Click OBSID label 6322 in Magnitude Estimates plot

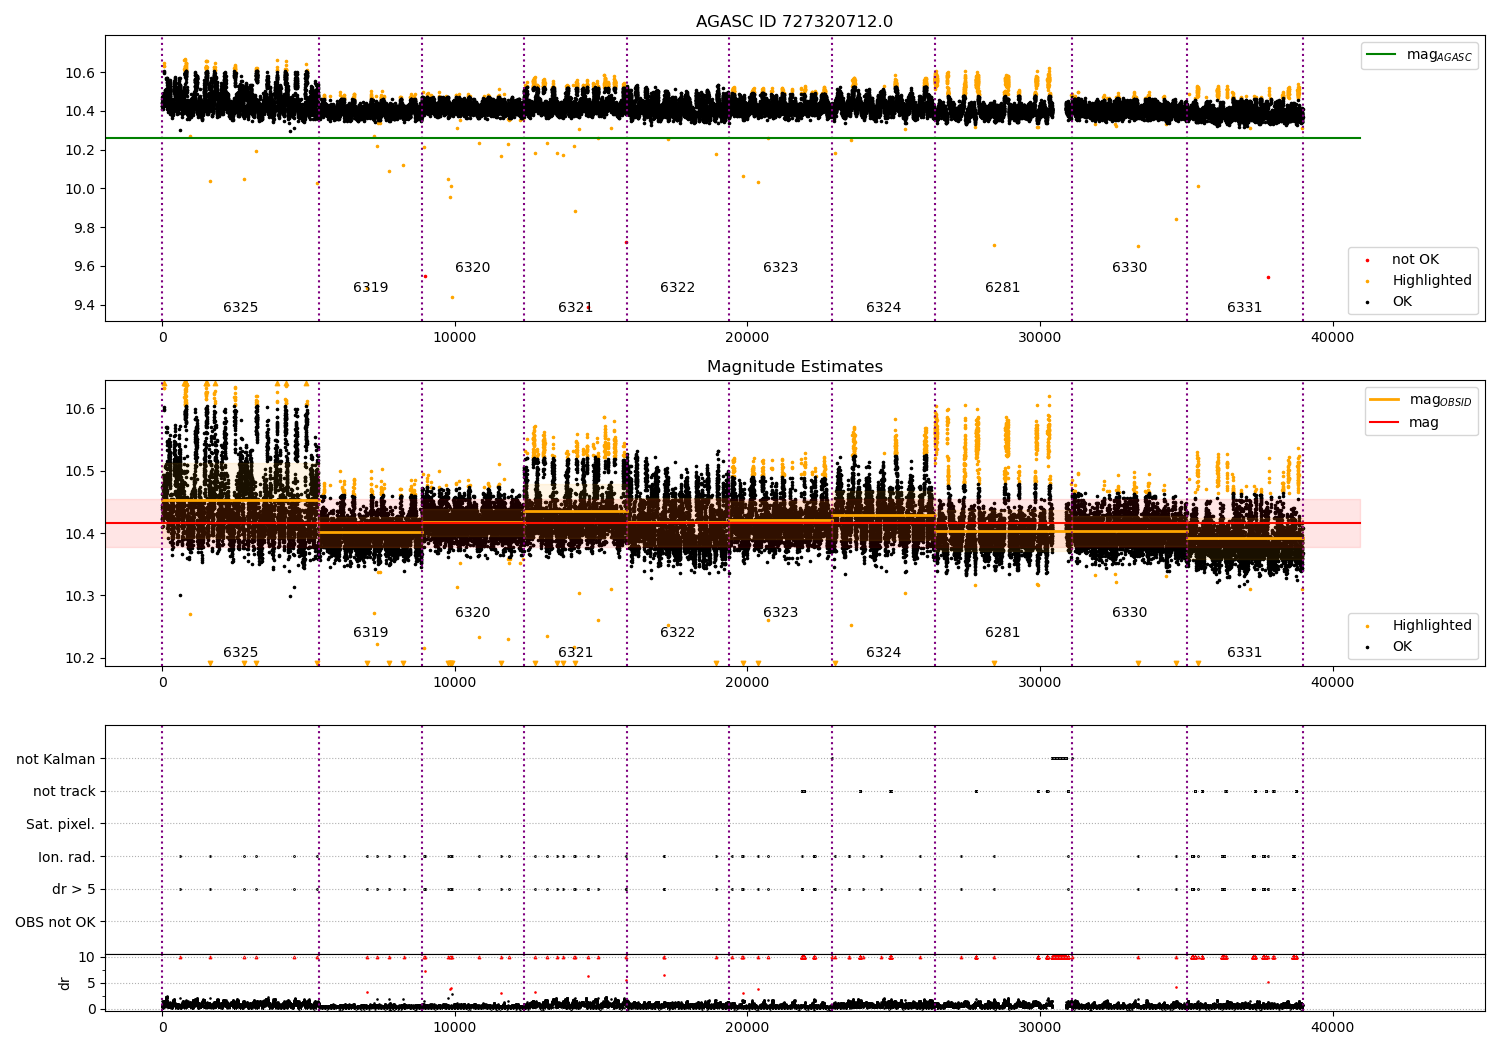click(x=677, y=633)
